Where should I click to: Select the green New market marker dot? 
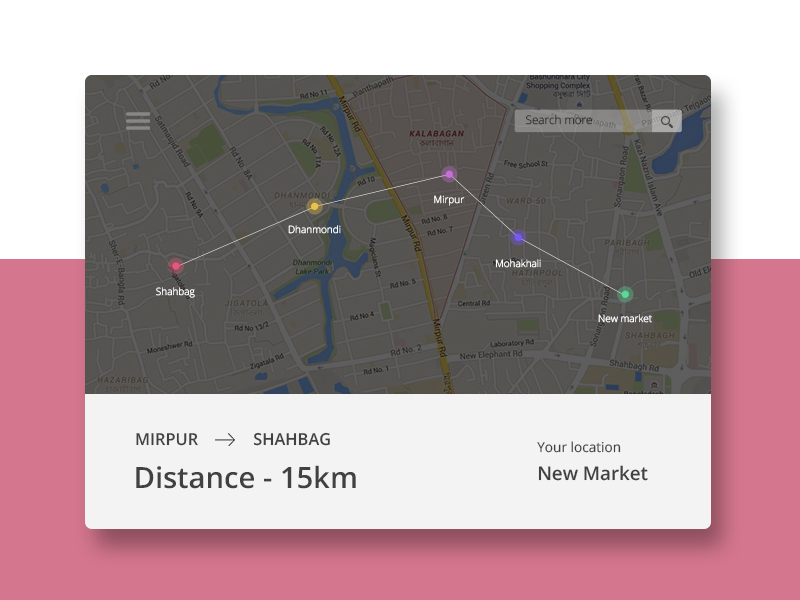pos(625,294)
